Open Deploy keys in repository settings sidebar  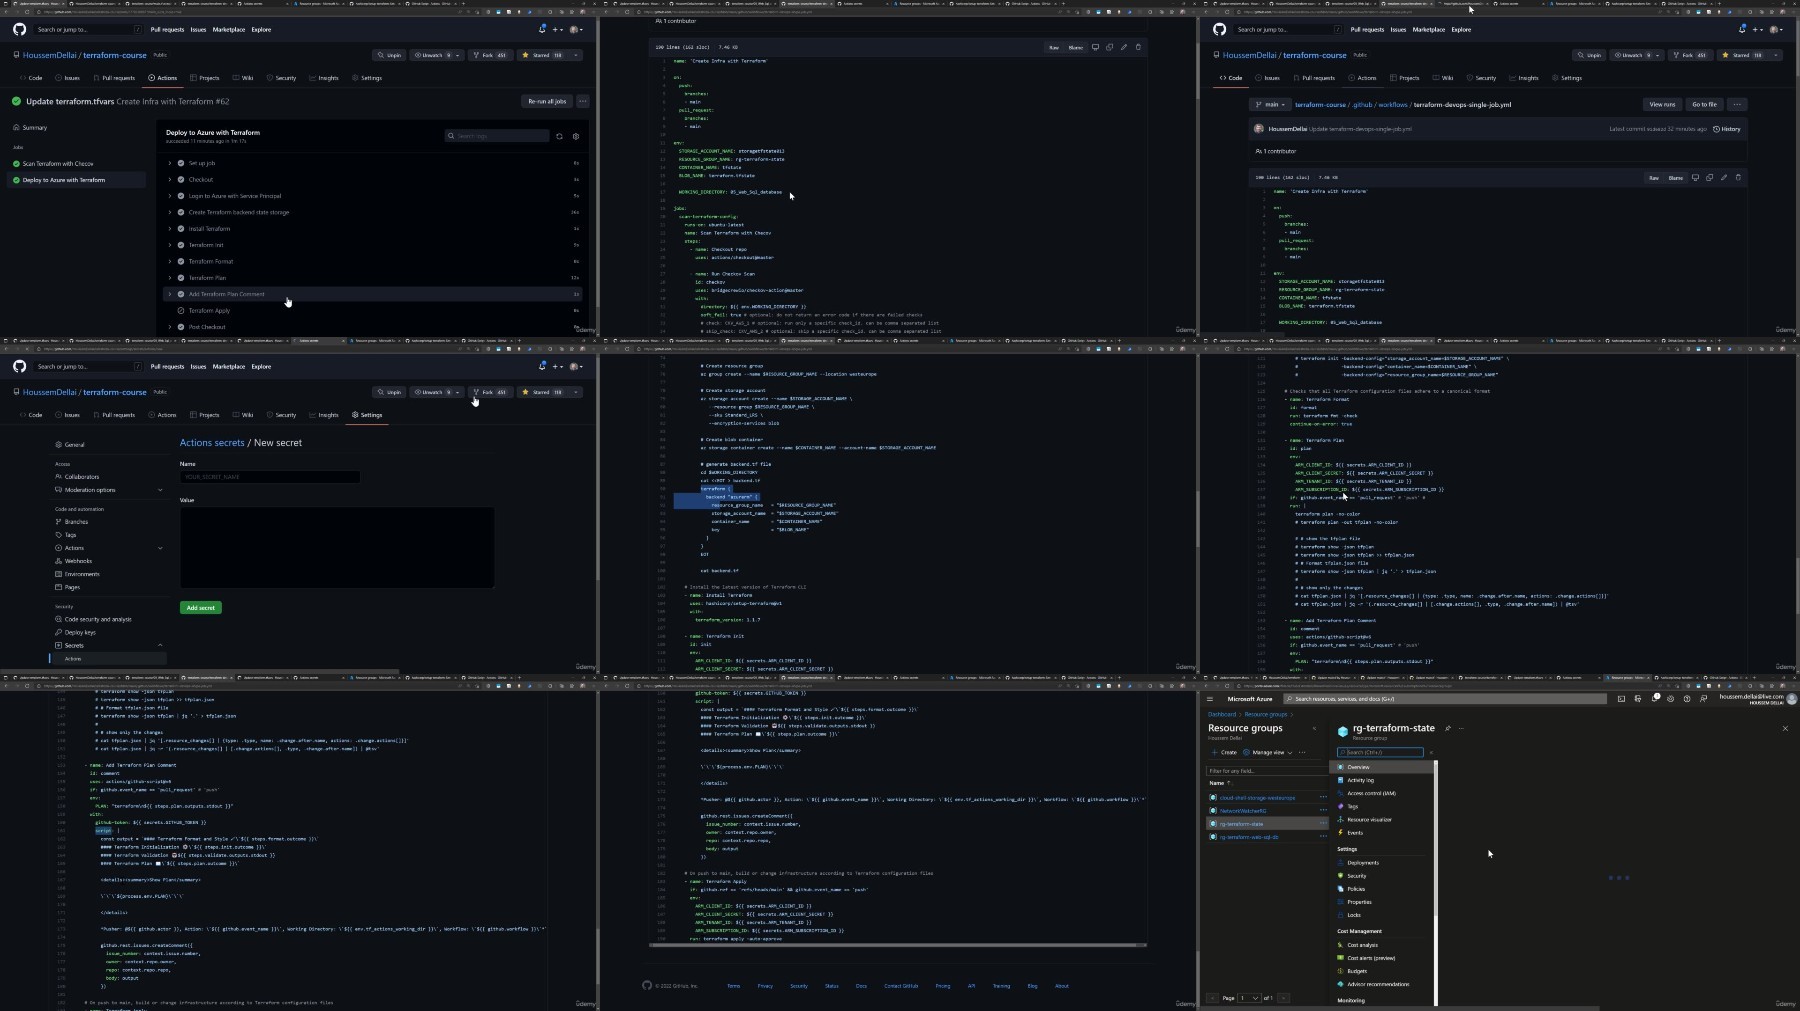coord(80,632)
